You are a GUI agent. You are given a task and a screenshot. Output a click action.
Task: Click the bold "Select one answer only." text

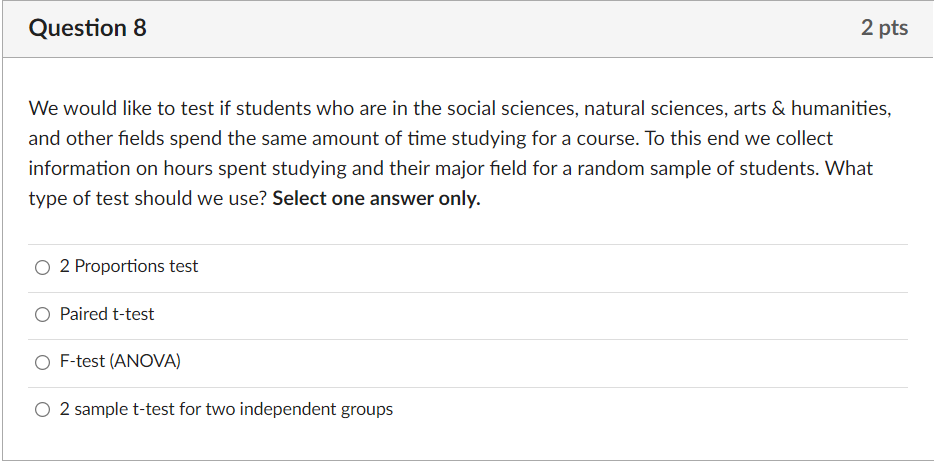376,198
